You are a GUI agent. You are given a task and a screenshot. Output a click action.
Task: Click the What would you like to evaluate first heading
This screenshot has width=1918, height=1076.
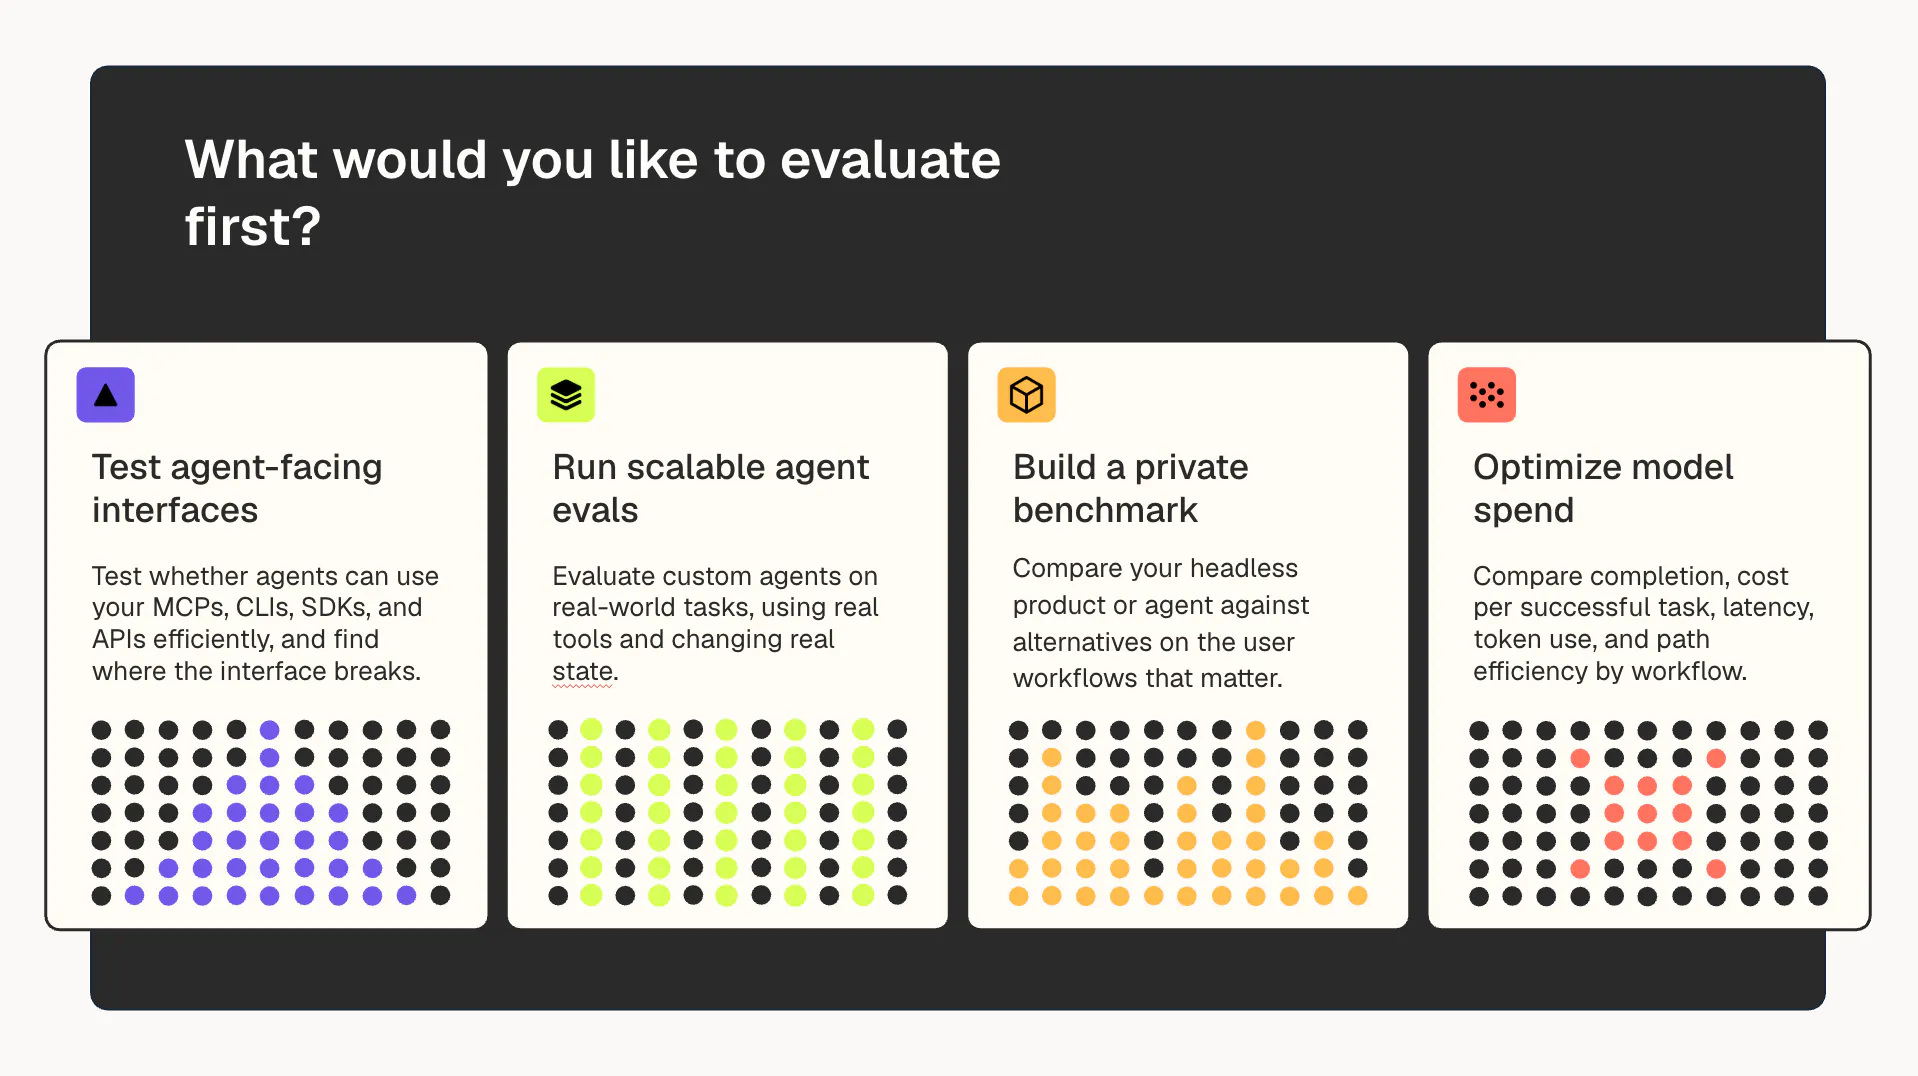[592, 192]
